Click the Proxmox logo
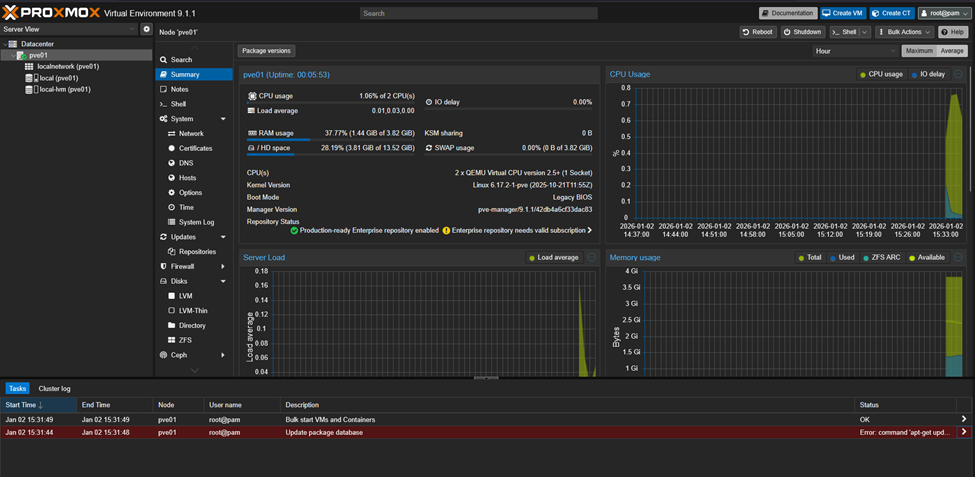The height and width of the screenshot is (477, 975). coord(49,13)
